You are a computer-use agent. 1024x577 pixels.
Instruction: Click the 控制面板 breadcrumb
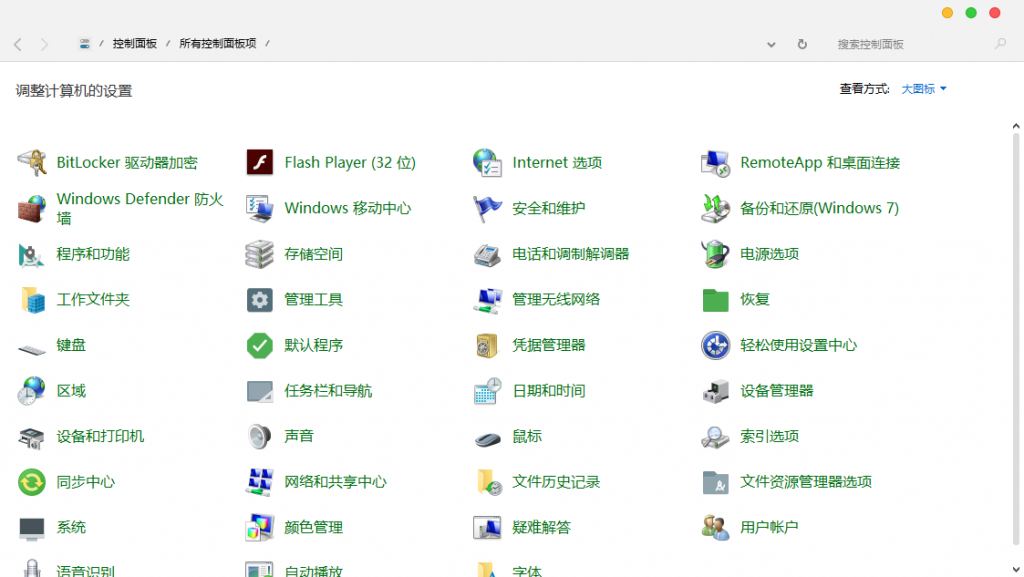pyautogui.click(x=135, y=44)
